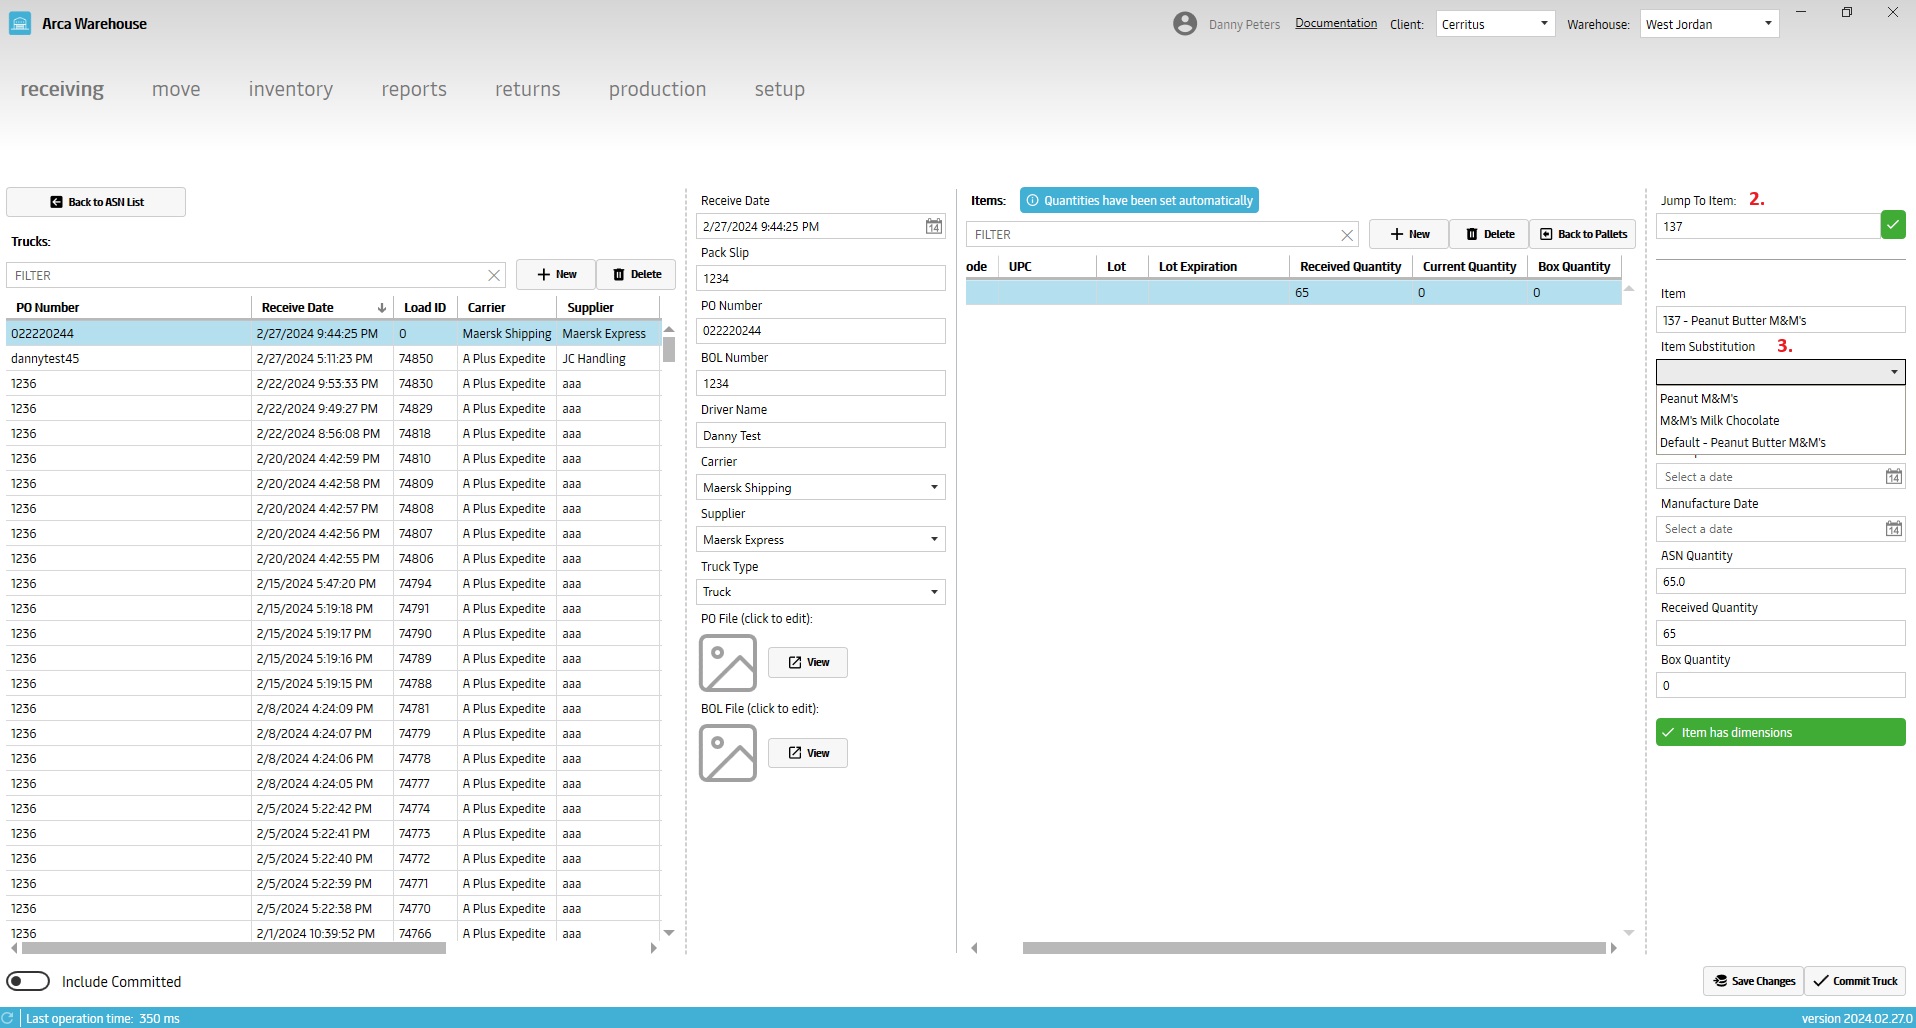Click the trucks list vertical scrollbar

coord(669,350)
